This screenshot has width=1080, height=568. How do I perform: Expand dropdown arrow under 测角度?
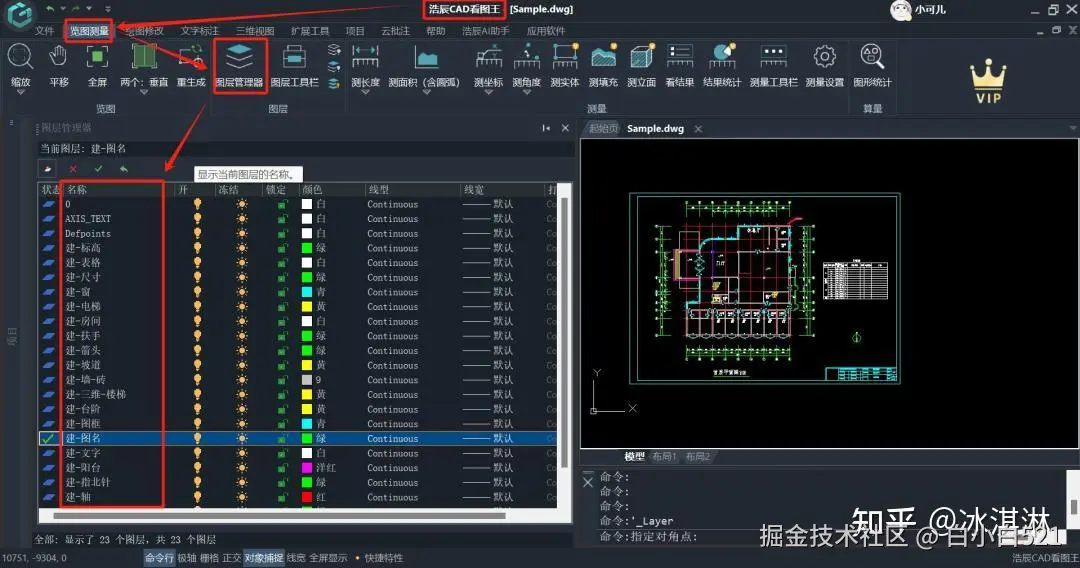(526, 92)
